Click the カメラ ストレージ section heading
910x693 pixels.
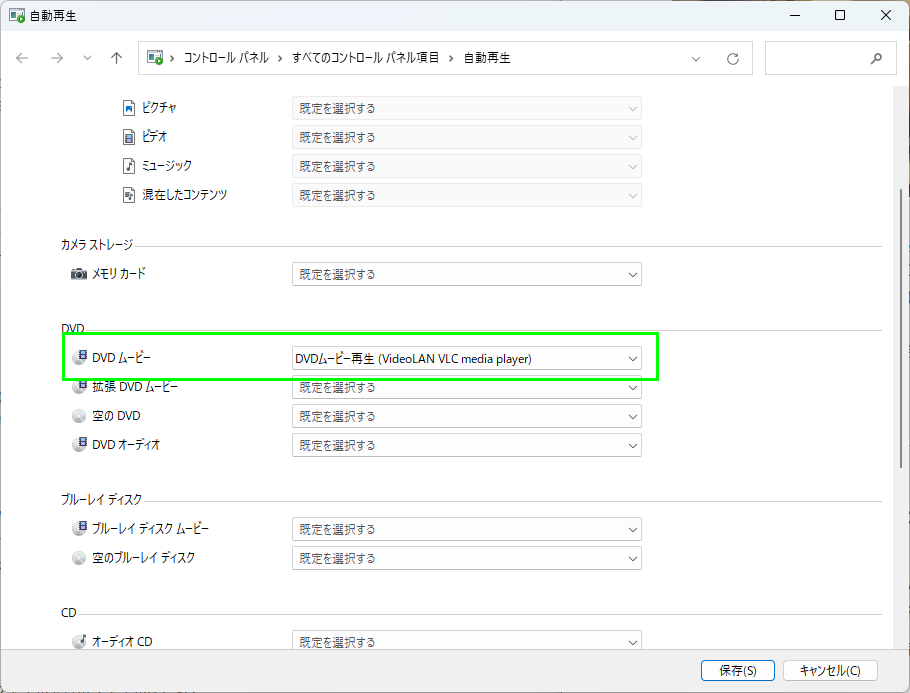tap(97, 245)
